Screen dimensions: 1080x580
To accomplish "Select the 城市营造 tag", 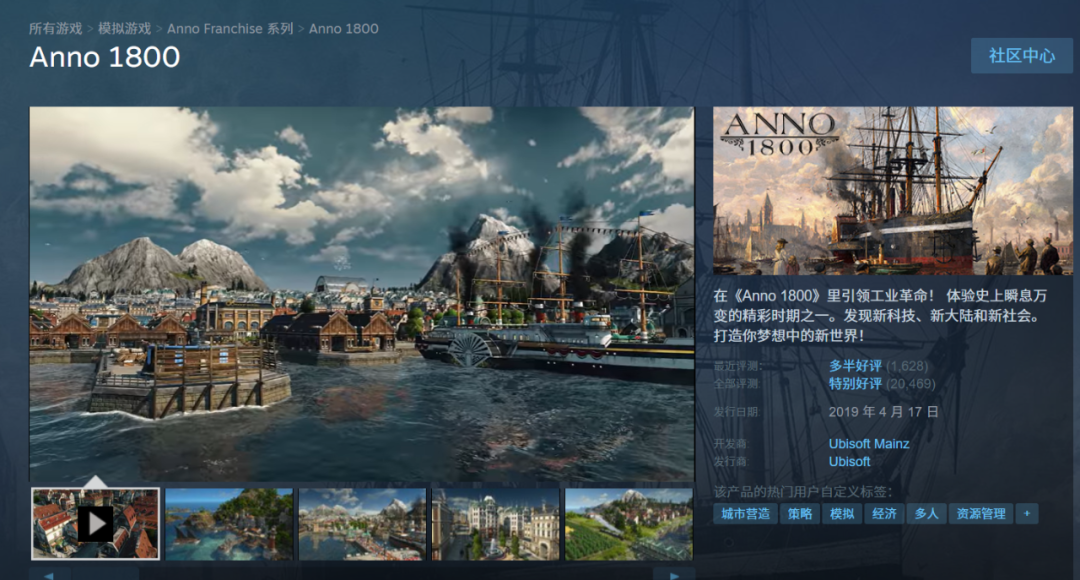I will [745, 514].
